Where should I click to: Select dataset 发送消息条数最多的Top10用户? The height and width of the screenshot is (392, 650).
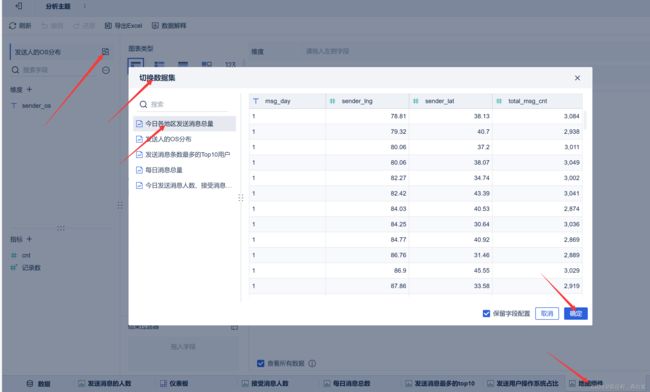tap(184, 155)
